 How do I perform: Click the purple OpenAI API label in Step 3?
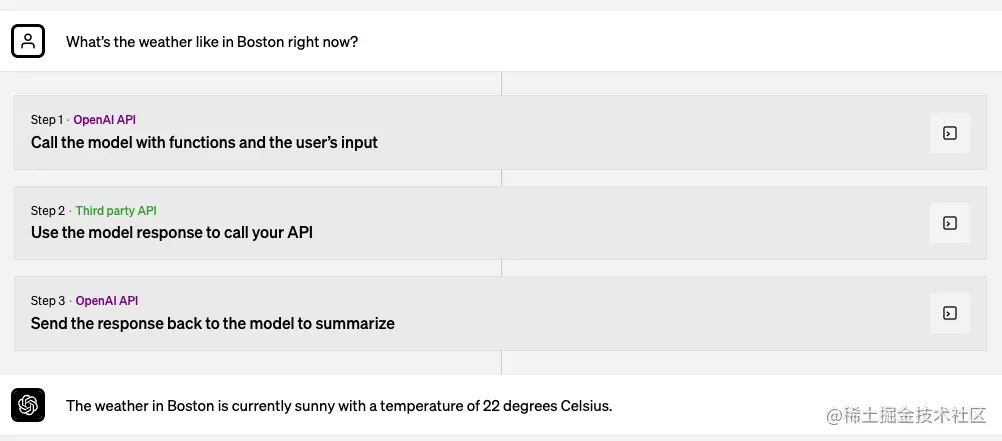click(x=106, y=301)
